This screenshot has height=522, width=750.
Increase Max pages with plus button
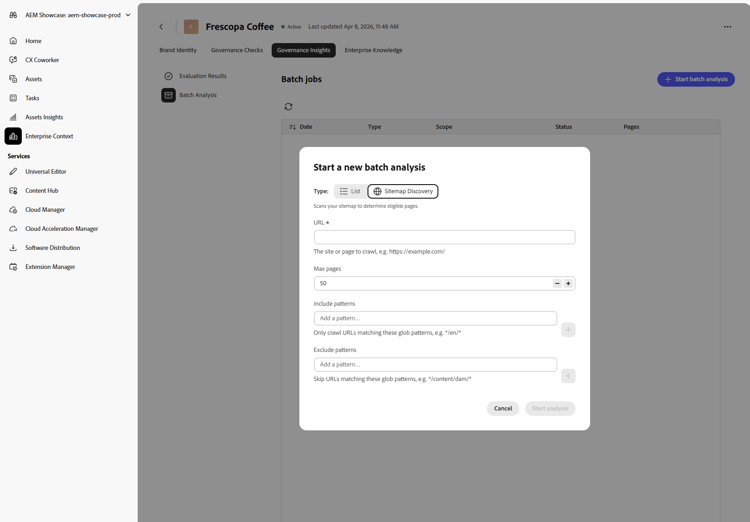click(568, 284)
